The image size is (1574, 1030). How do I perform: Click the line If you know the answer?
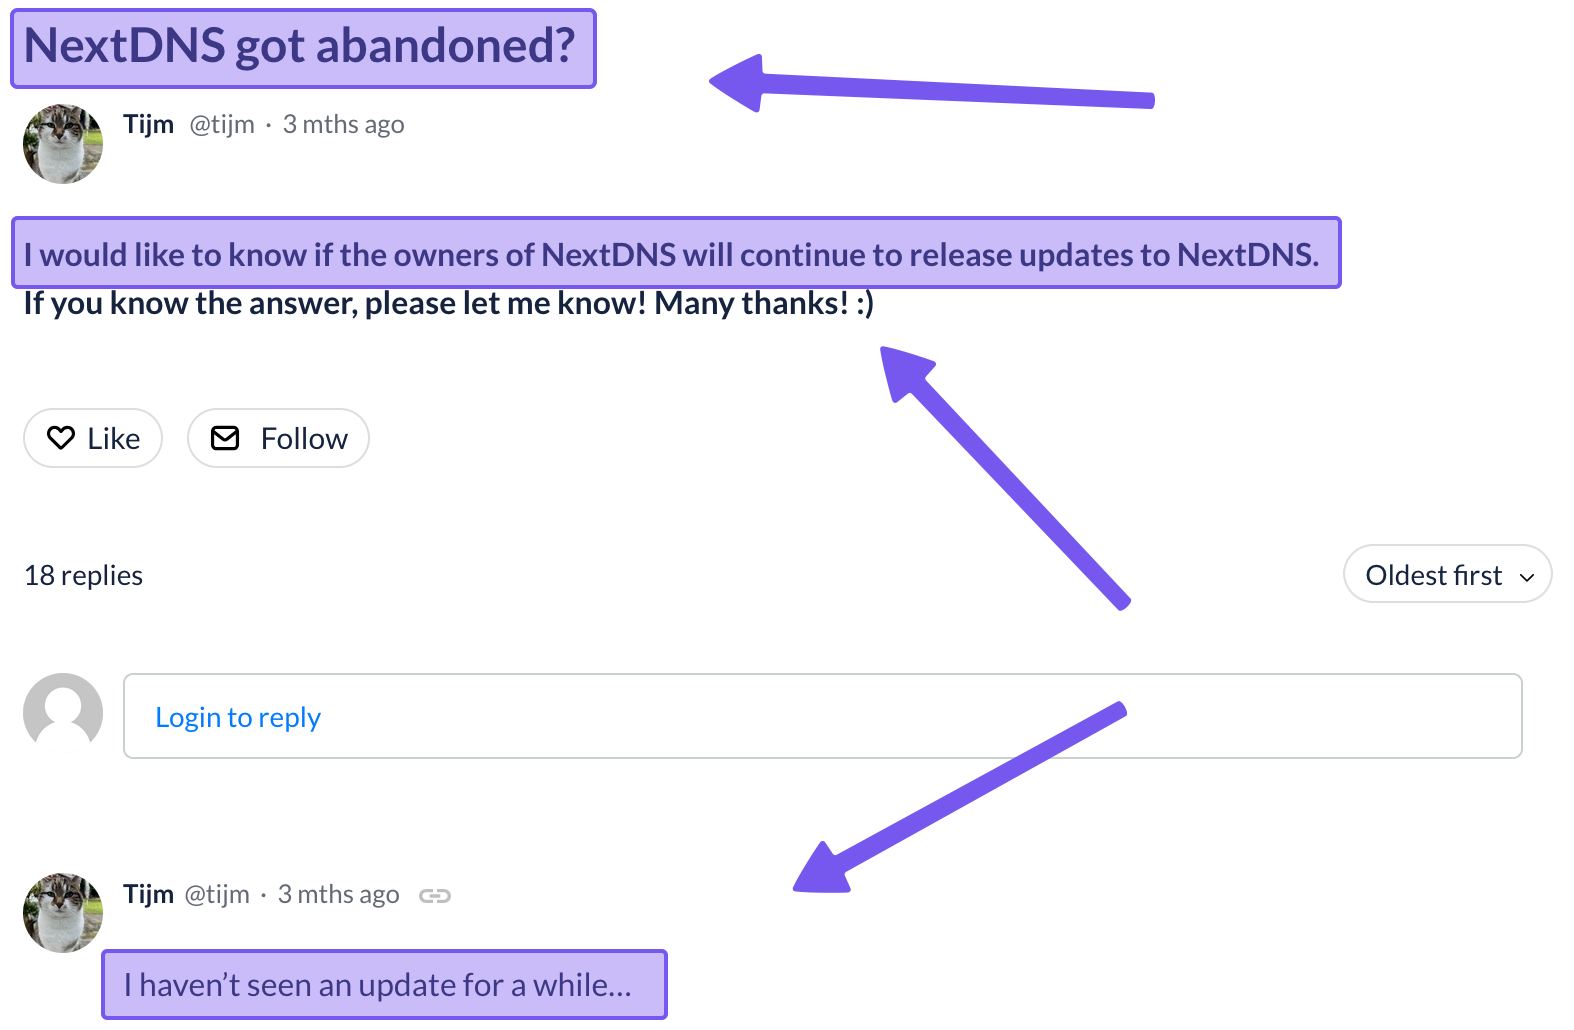448,303
